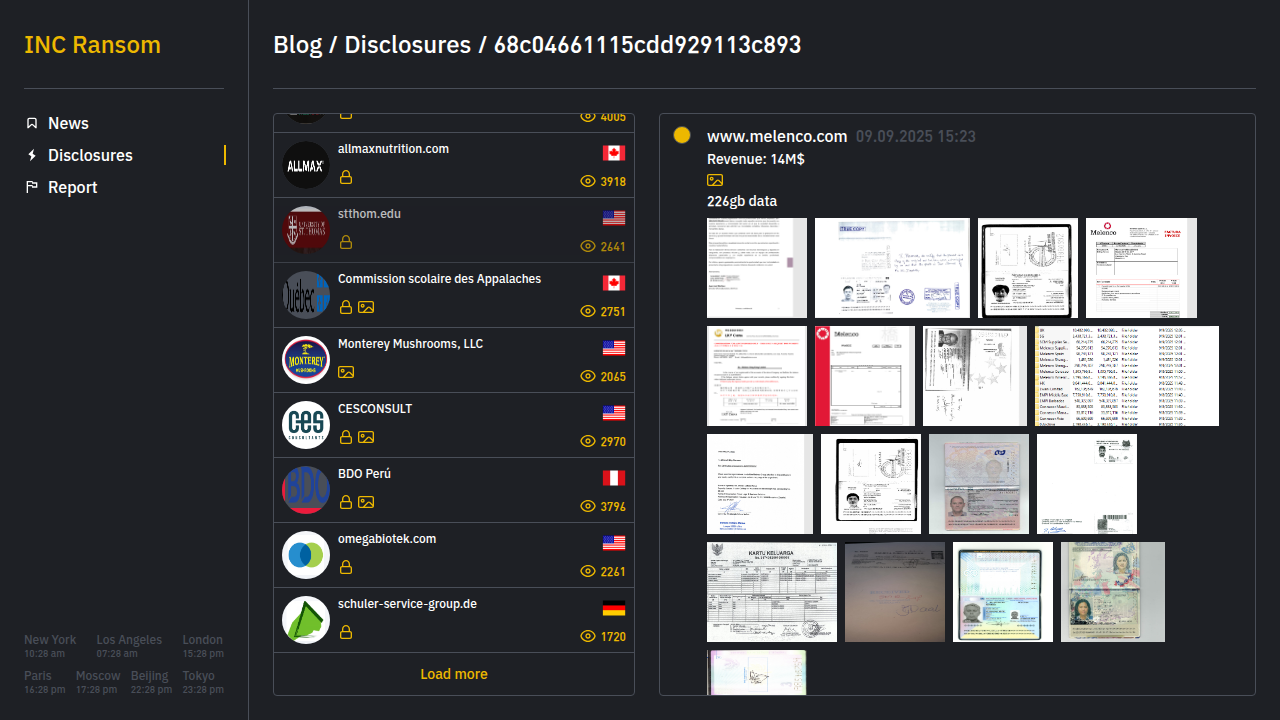Click the eye views icon showing 1720
The width and height of the screenshot is (1280, 720).
pyautogui.click(x=588, y=636)
